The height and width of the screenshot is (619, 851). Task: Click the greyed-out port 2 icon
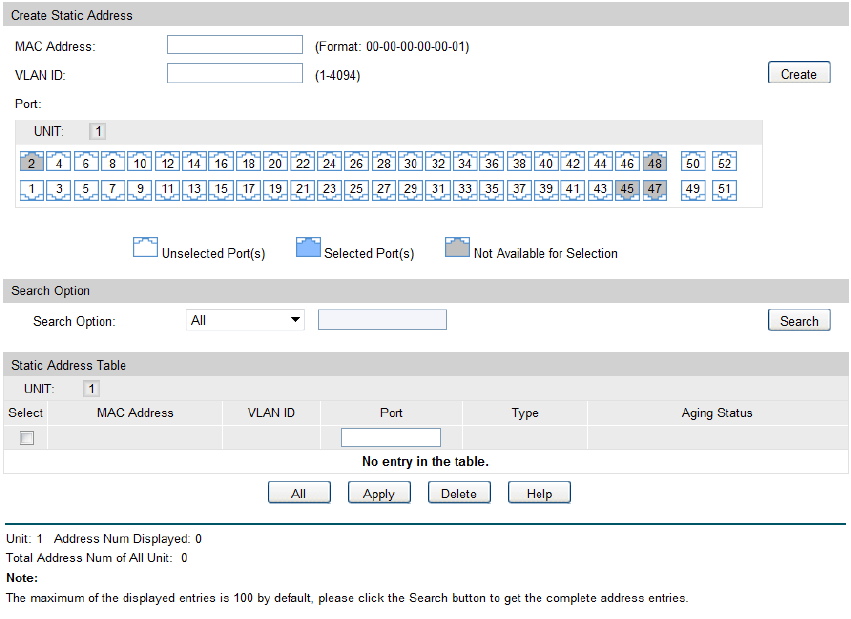(x=31, y=162)
